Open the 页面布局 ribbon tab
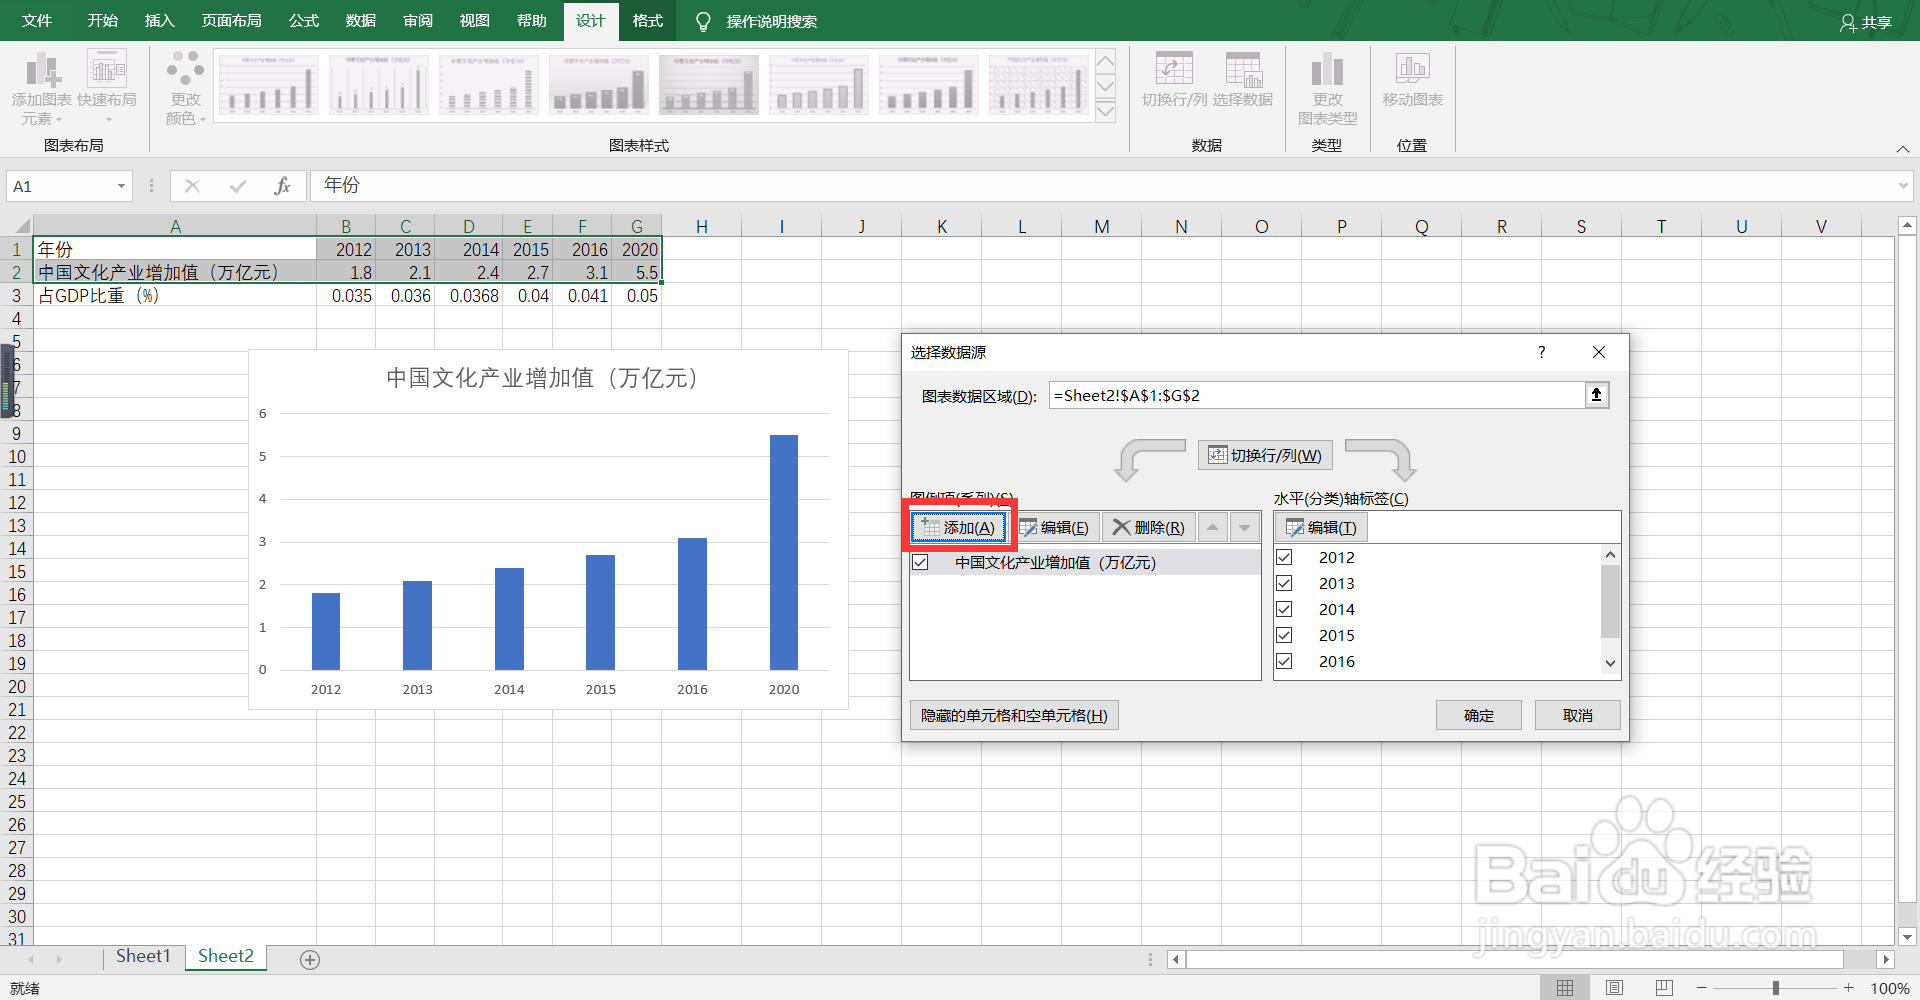This screenshot has width=1920, height=1000. tap(231, 21)
